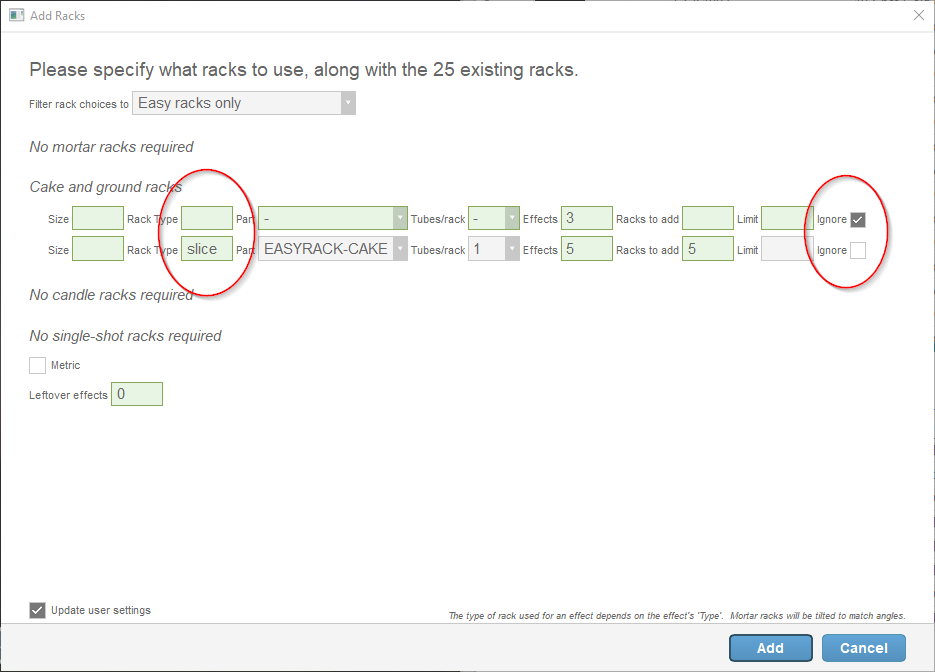Enable the Metric checkbox
Screen dimensions: 935x672
[x=37, y=365]
